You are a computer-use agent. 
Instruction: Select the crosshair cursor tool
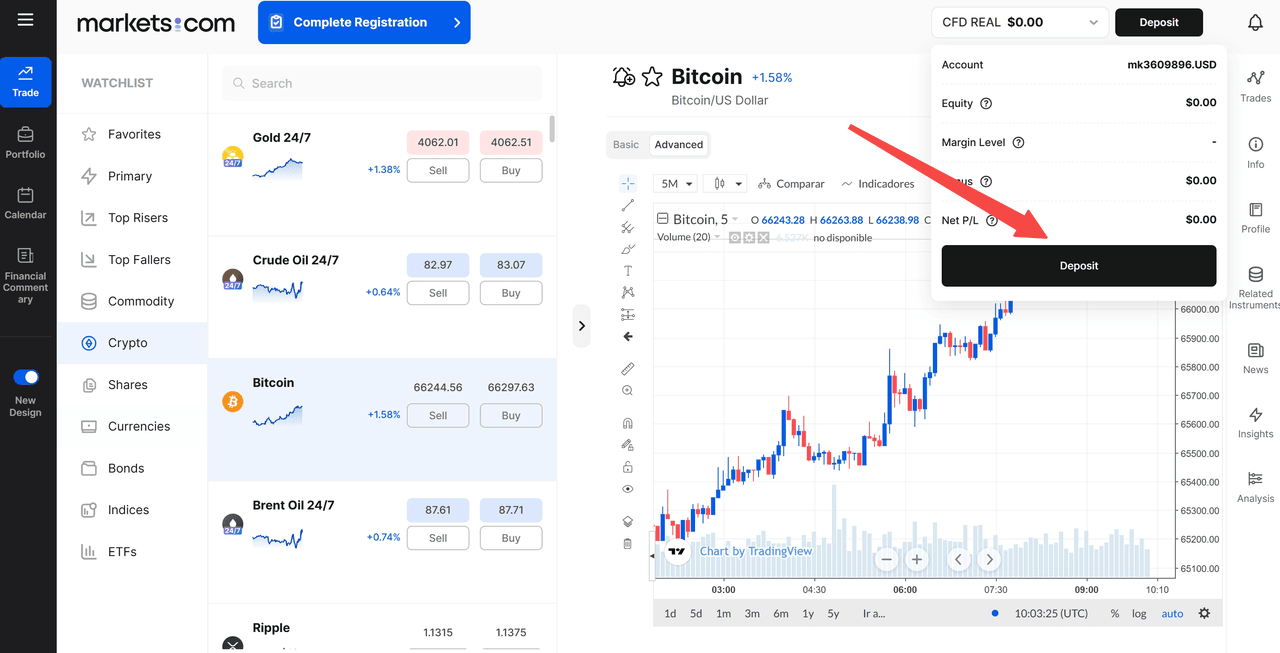(x=628, y=184)
